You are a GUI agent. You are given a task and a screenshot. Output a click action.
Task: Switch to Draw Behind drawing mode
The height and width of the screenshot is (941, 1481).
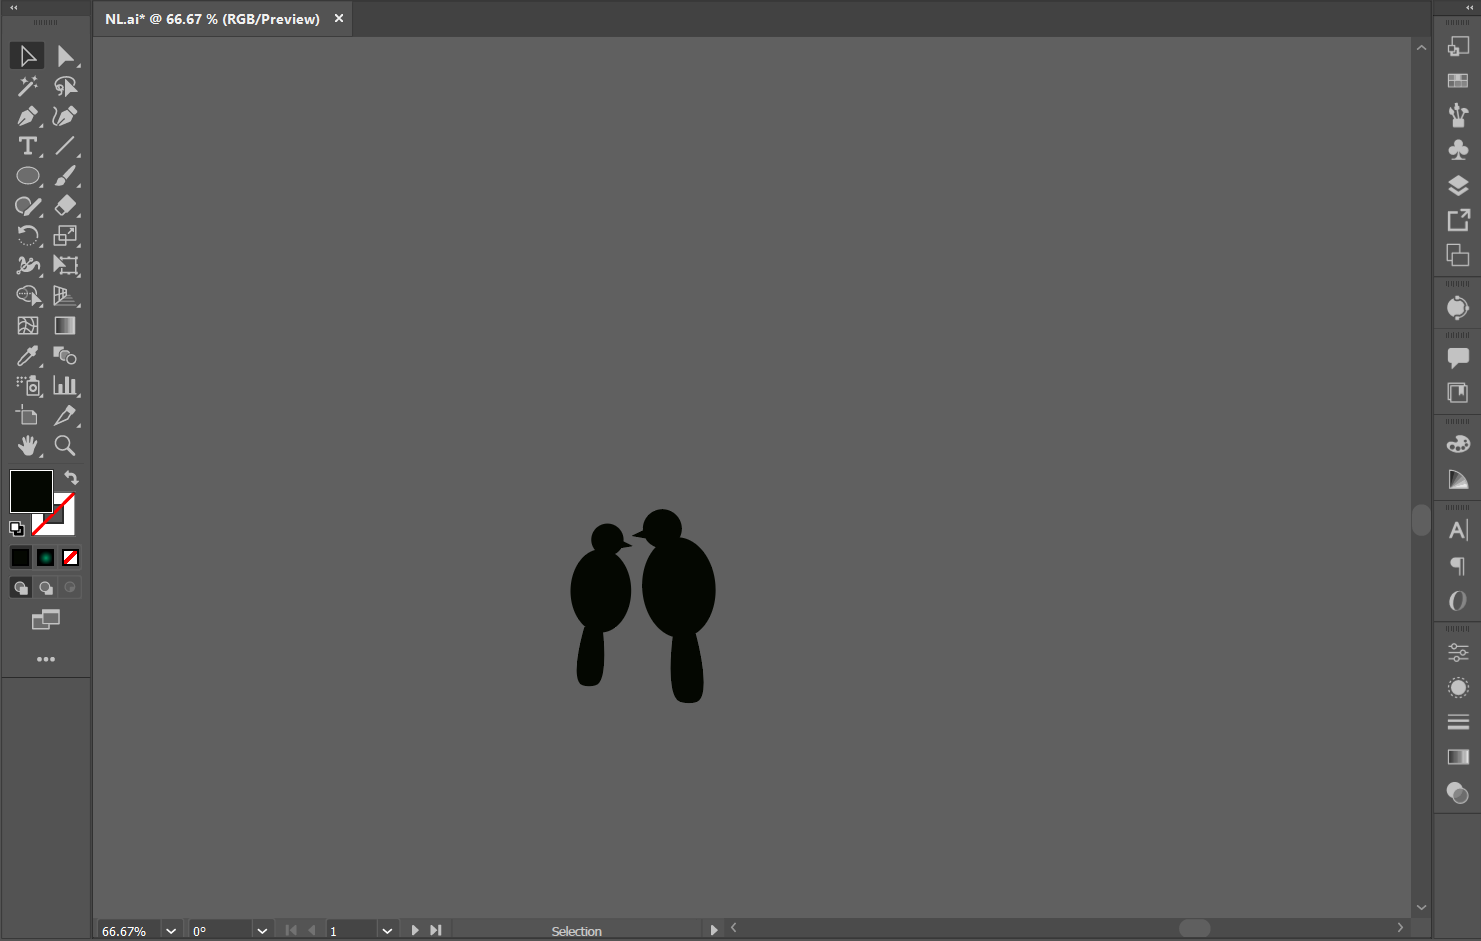click(x=45, y=587)
